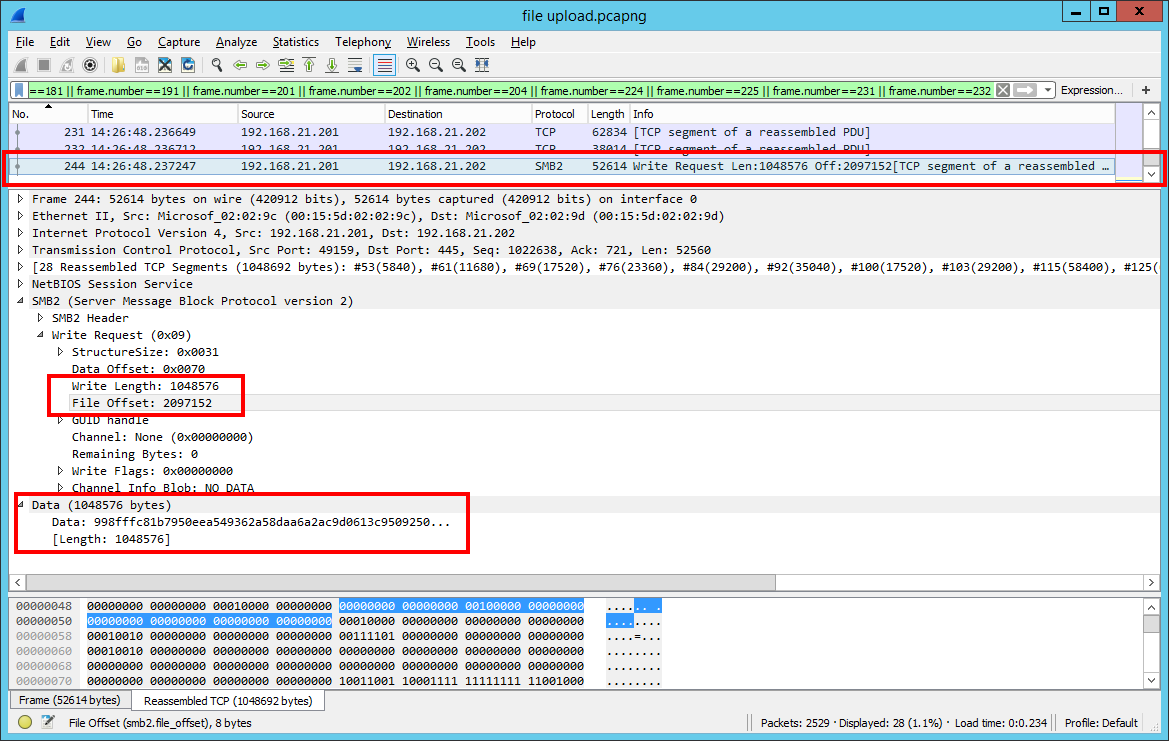
Task: Expand NetBIOS Session Service node
Action: [x=20, y=284]
